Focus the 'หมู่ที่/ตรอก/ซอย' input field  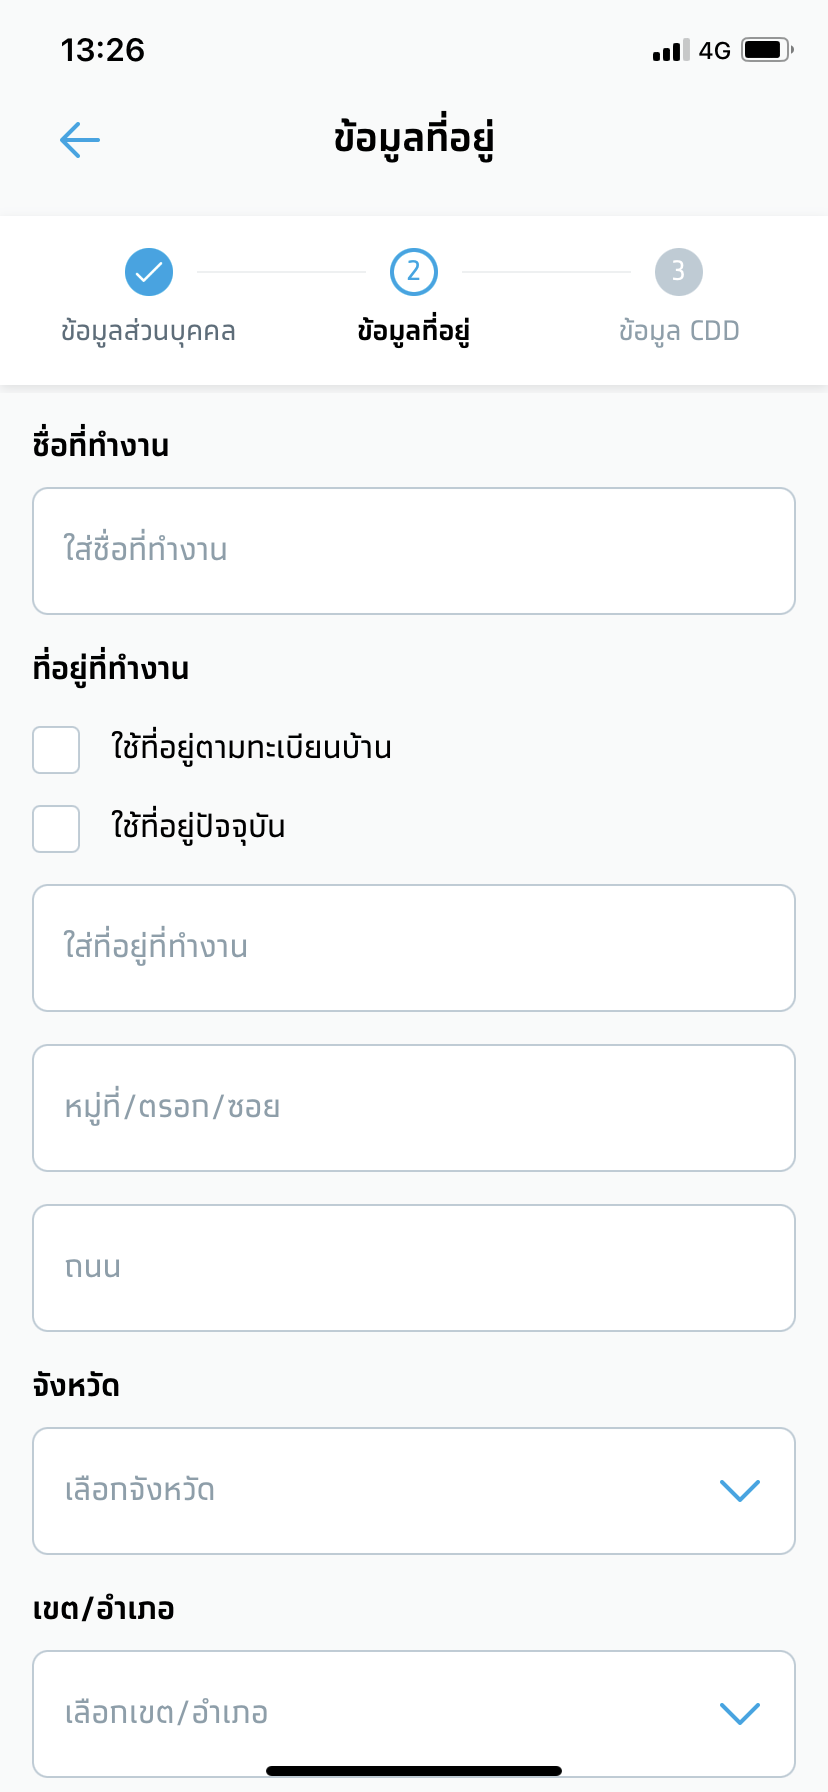(x=414, y=1108)
